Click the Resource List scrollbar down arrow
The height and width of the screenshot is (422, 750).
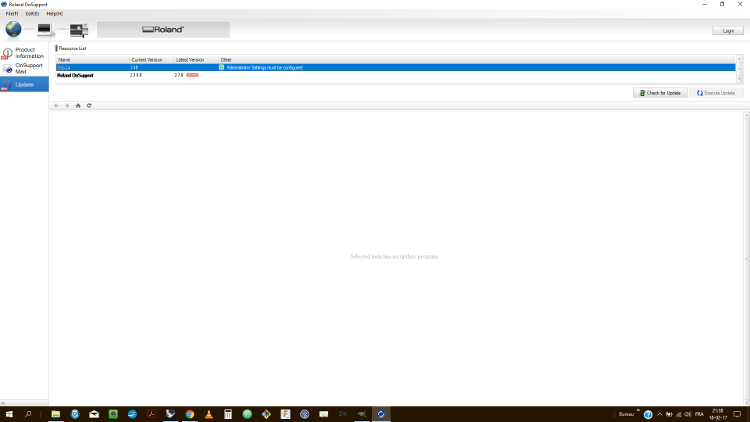[x=739, y=79]
